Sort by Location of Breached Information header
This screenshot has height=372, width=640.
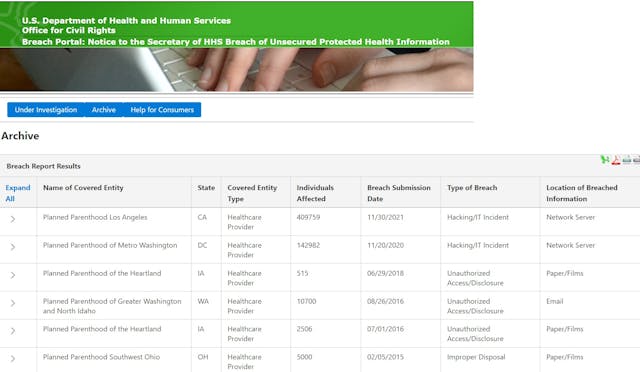click(582, 193)
